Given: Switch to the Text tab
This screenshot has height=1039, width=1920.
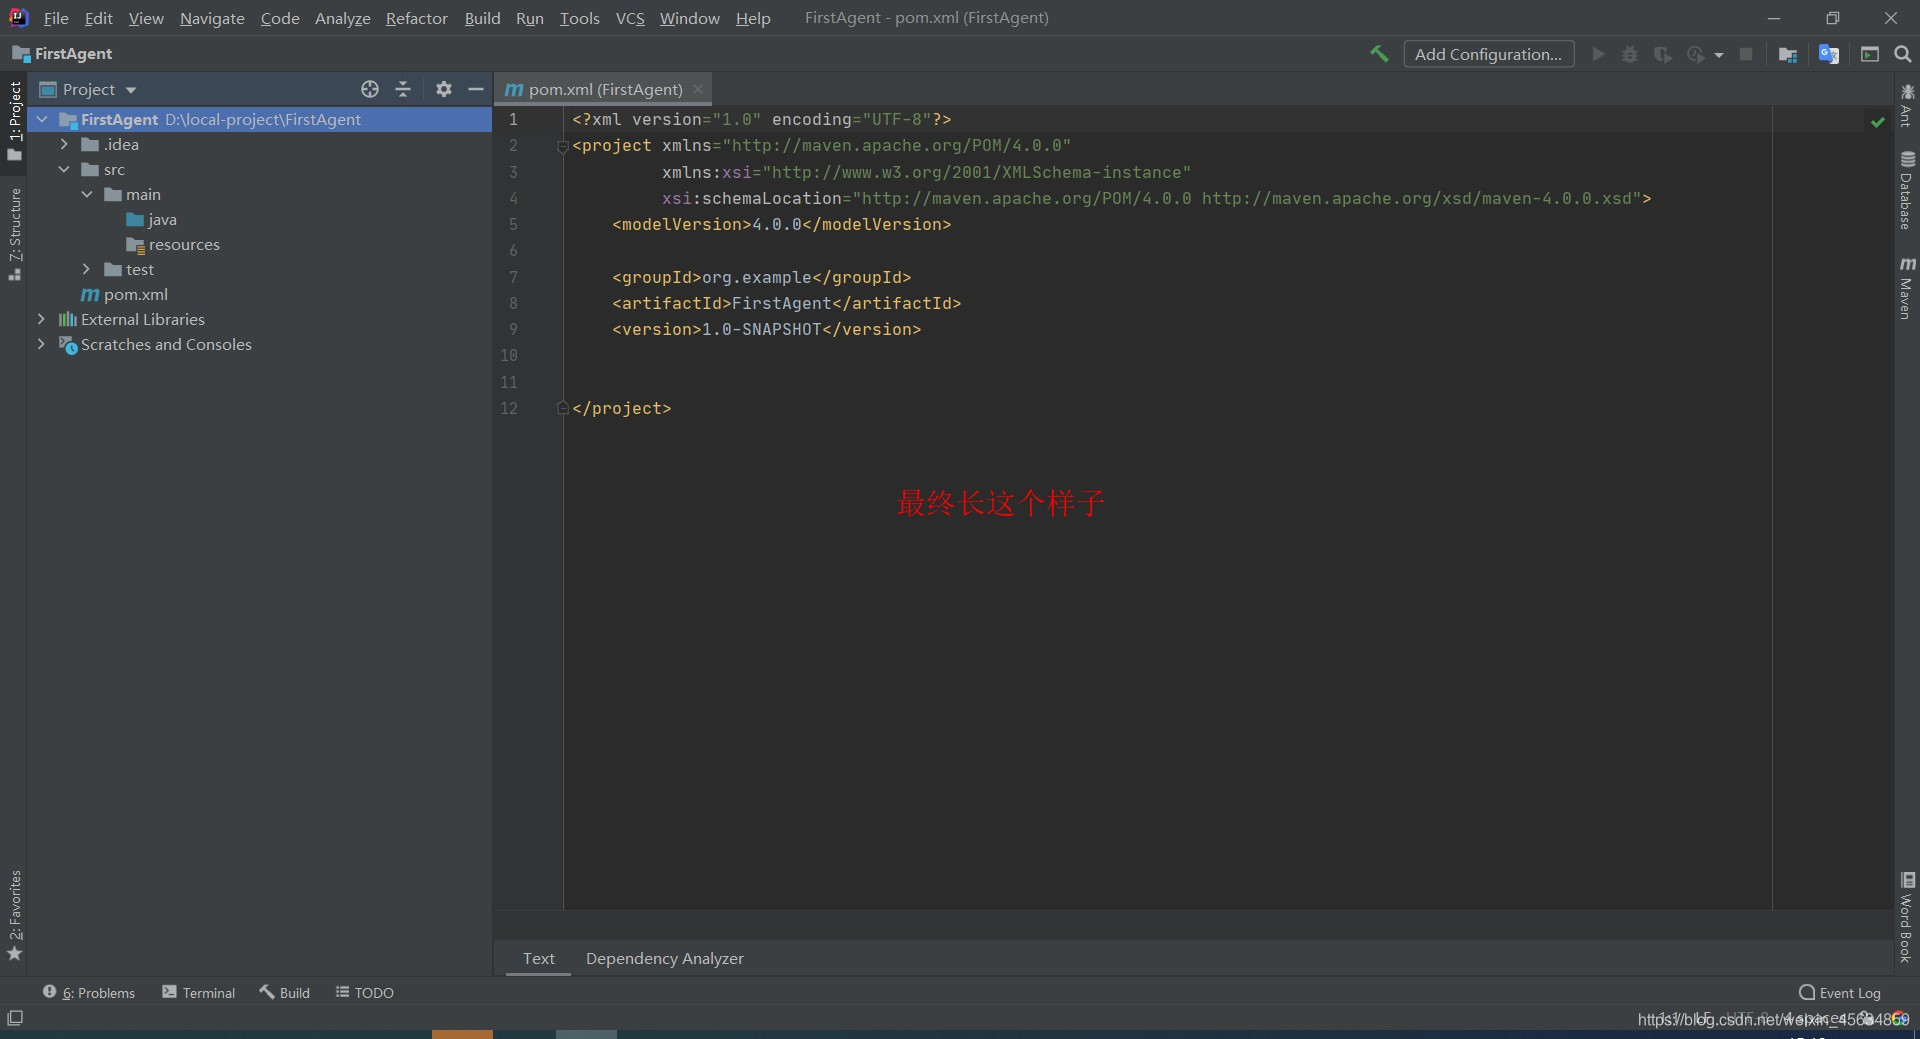Looking at the screenshot, I should [538, 958].
